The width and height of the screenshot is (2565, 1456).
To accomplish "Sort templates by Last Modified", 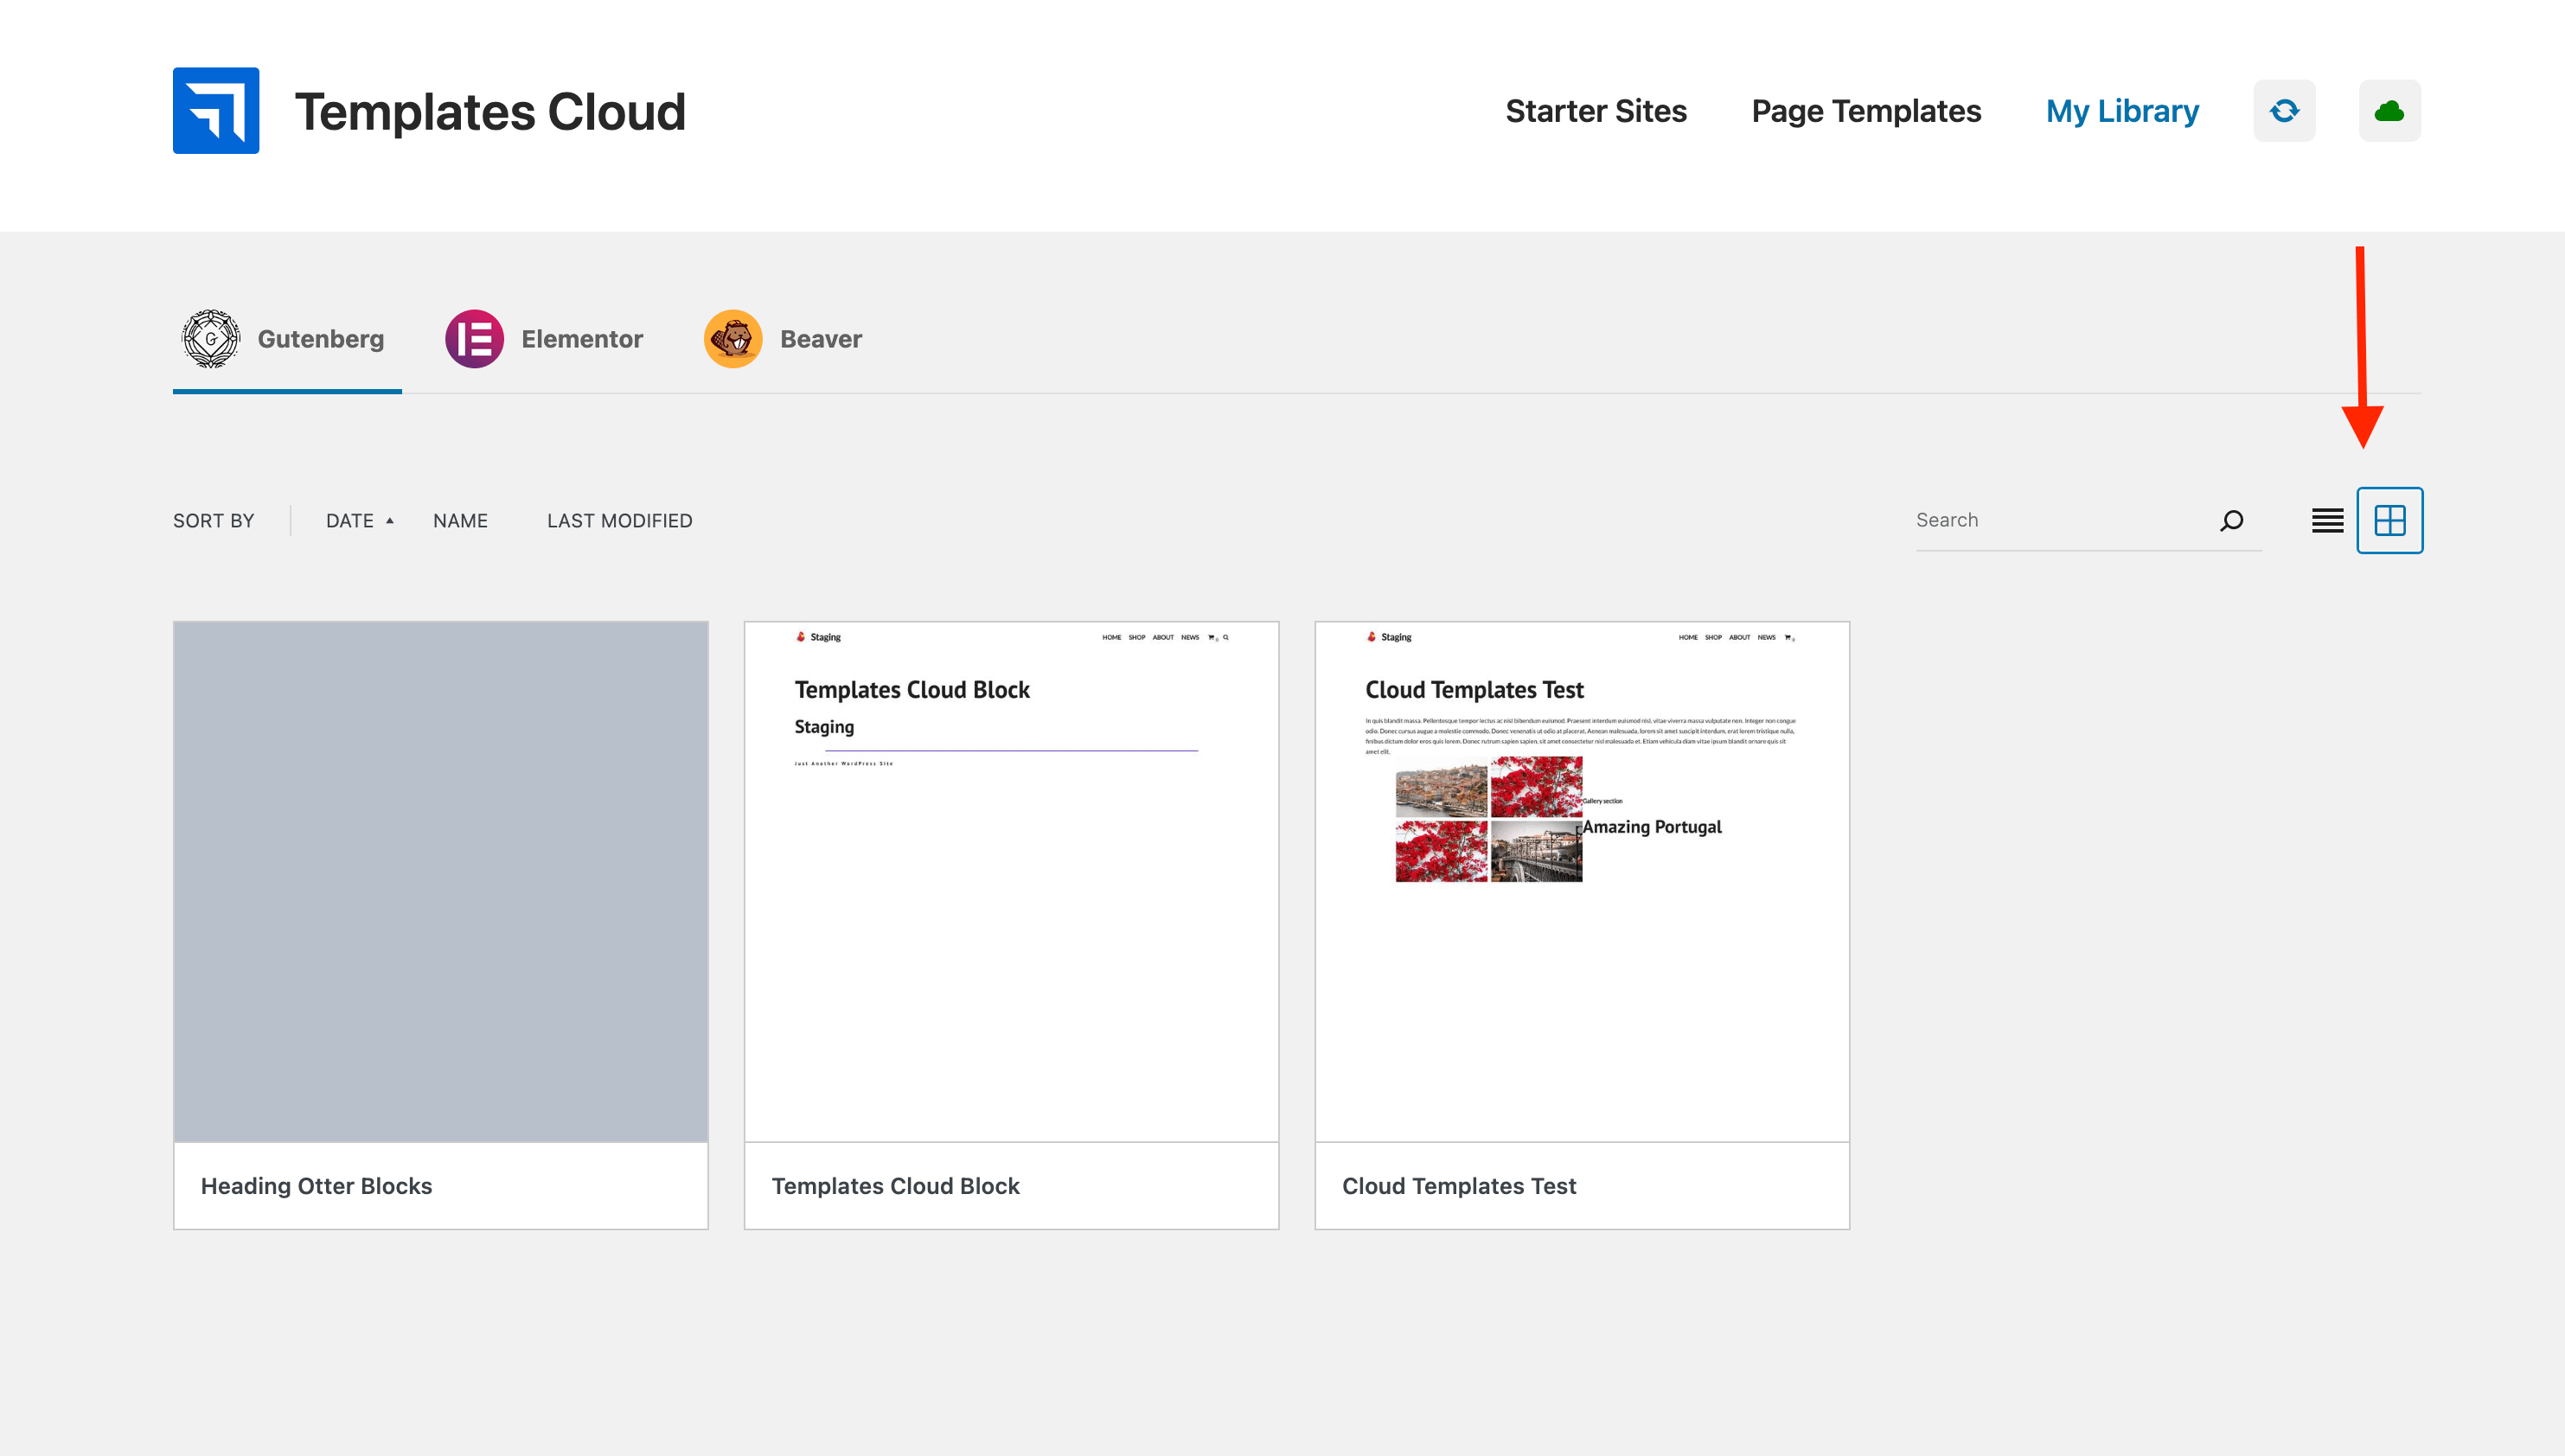I will tap(619, 521).
